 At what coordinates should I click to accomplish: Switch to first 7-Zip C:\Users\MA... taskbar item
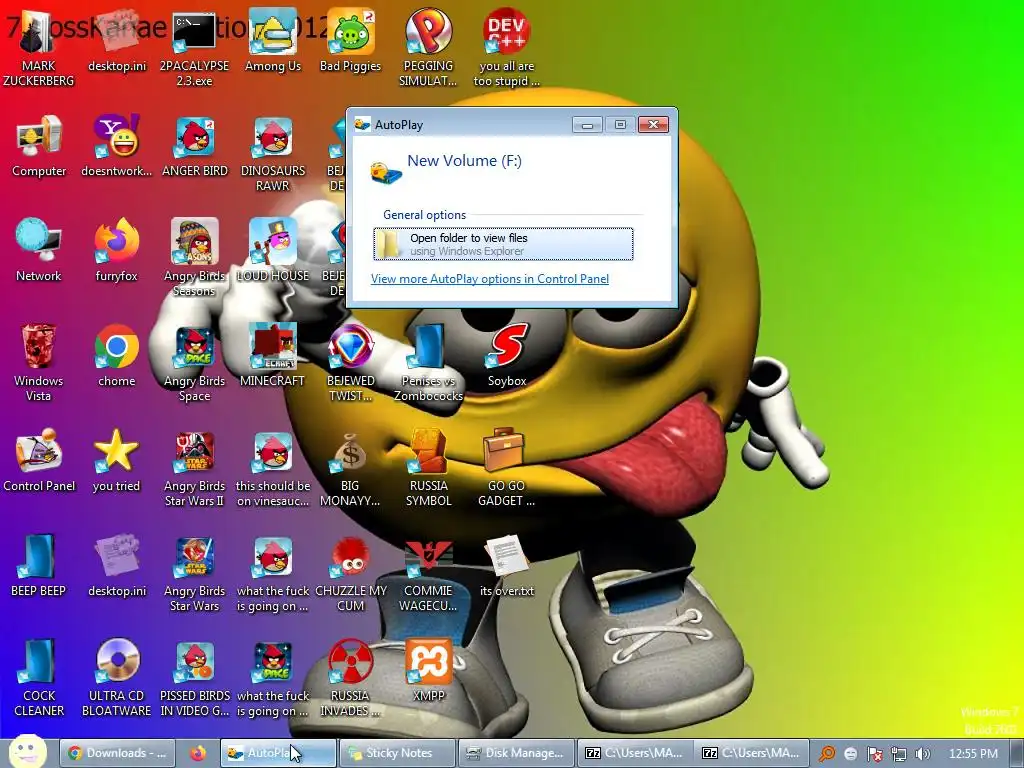point(634,753)
